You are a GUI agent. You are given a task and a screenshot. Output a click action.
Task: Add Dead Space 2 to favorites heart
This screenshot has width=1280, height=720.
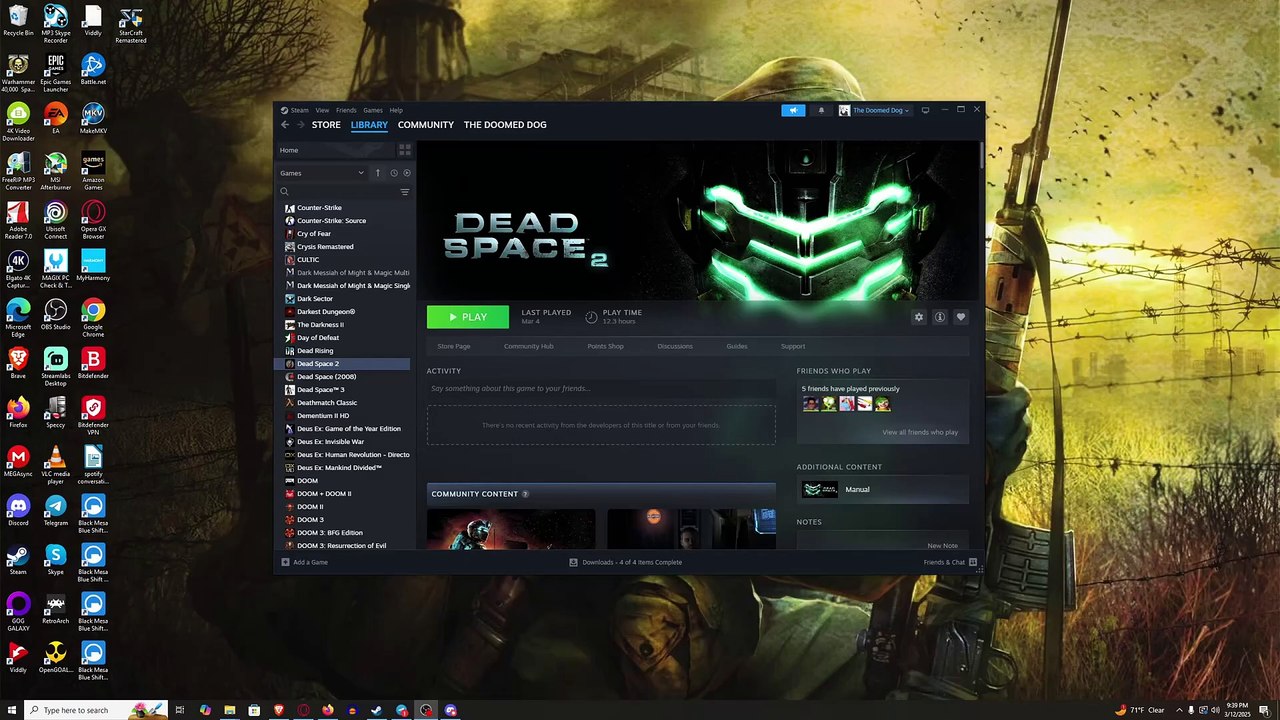click(961, 317)
